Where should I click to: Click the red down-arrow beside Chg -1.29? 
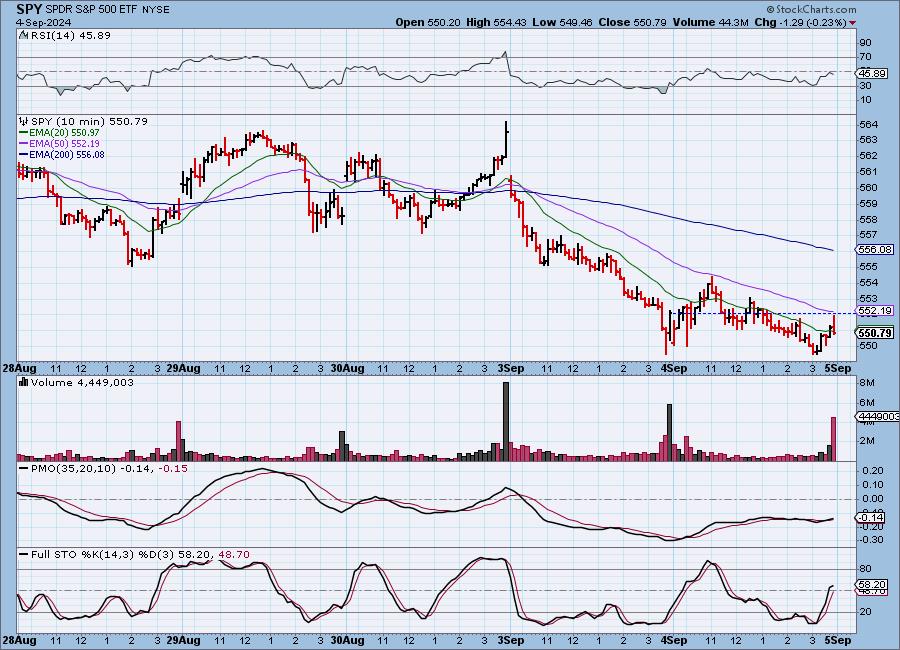click(x=852, y=23)
